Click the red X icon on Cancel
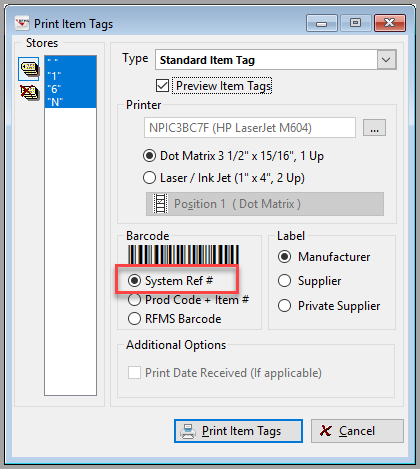420x469 pixels. (325, 431)
